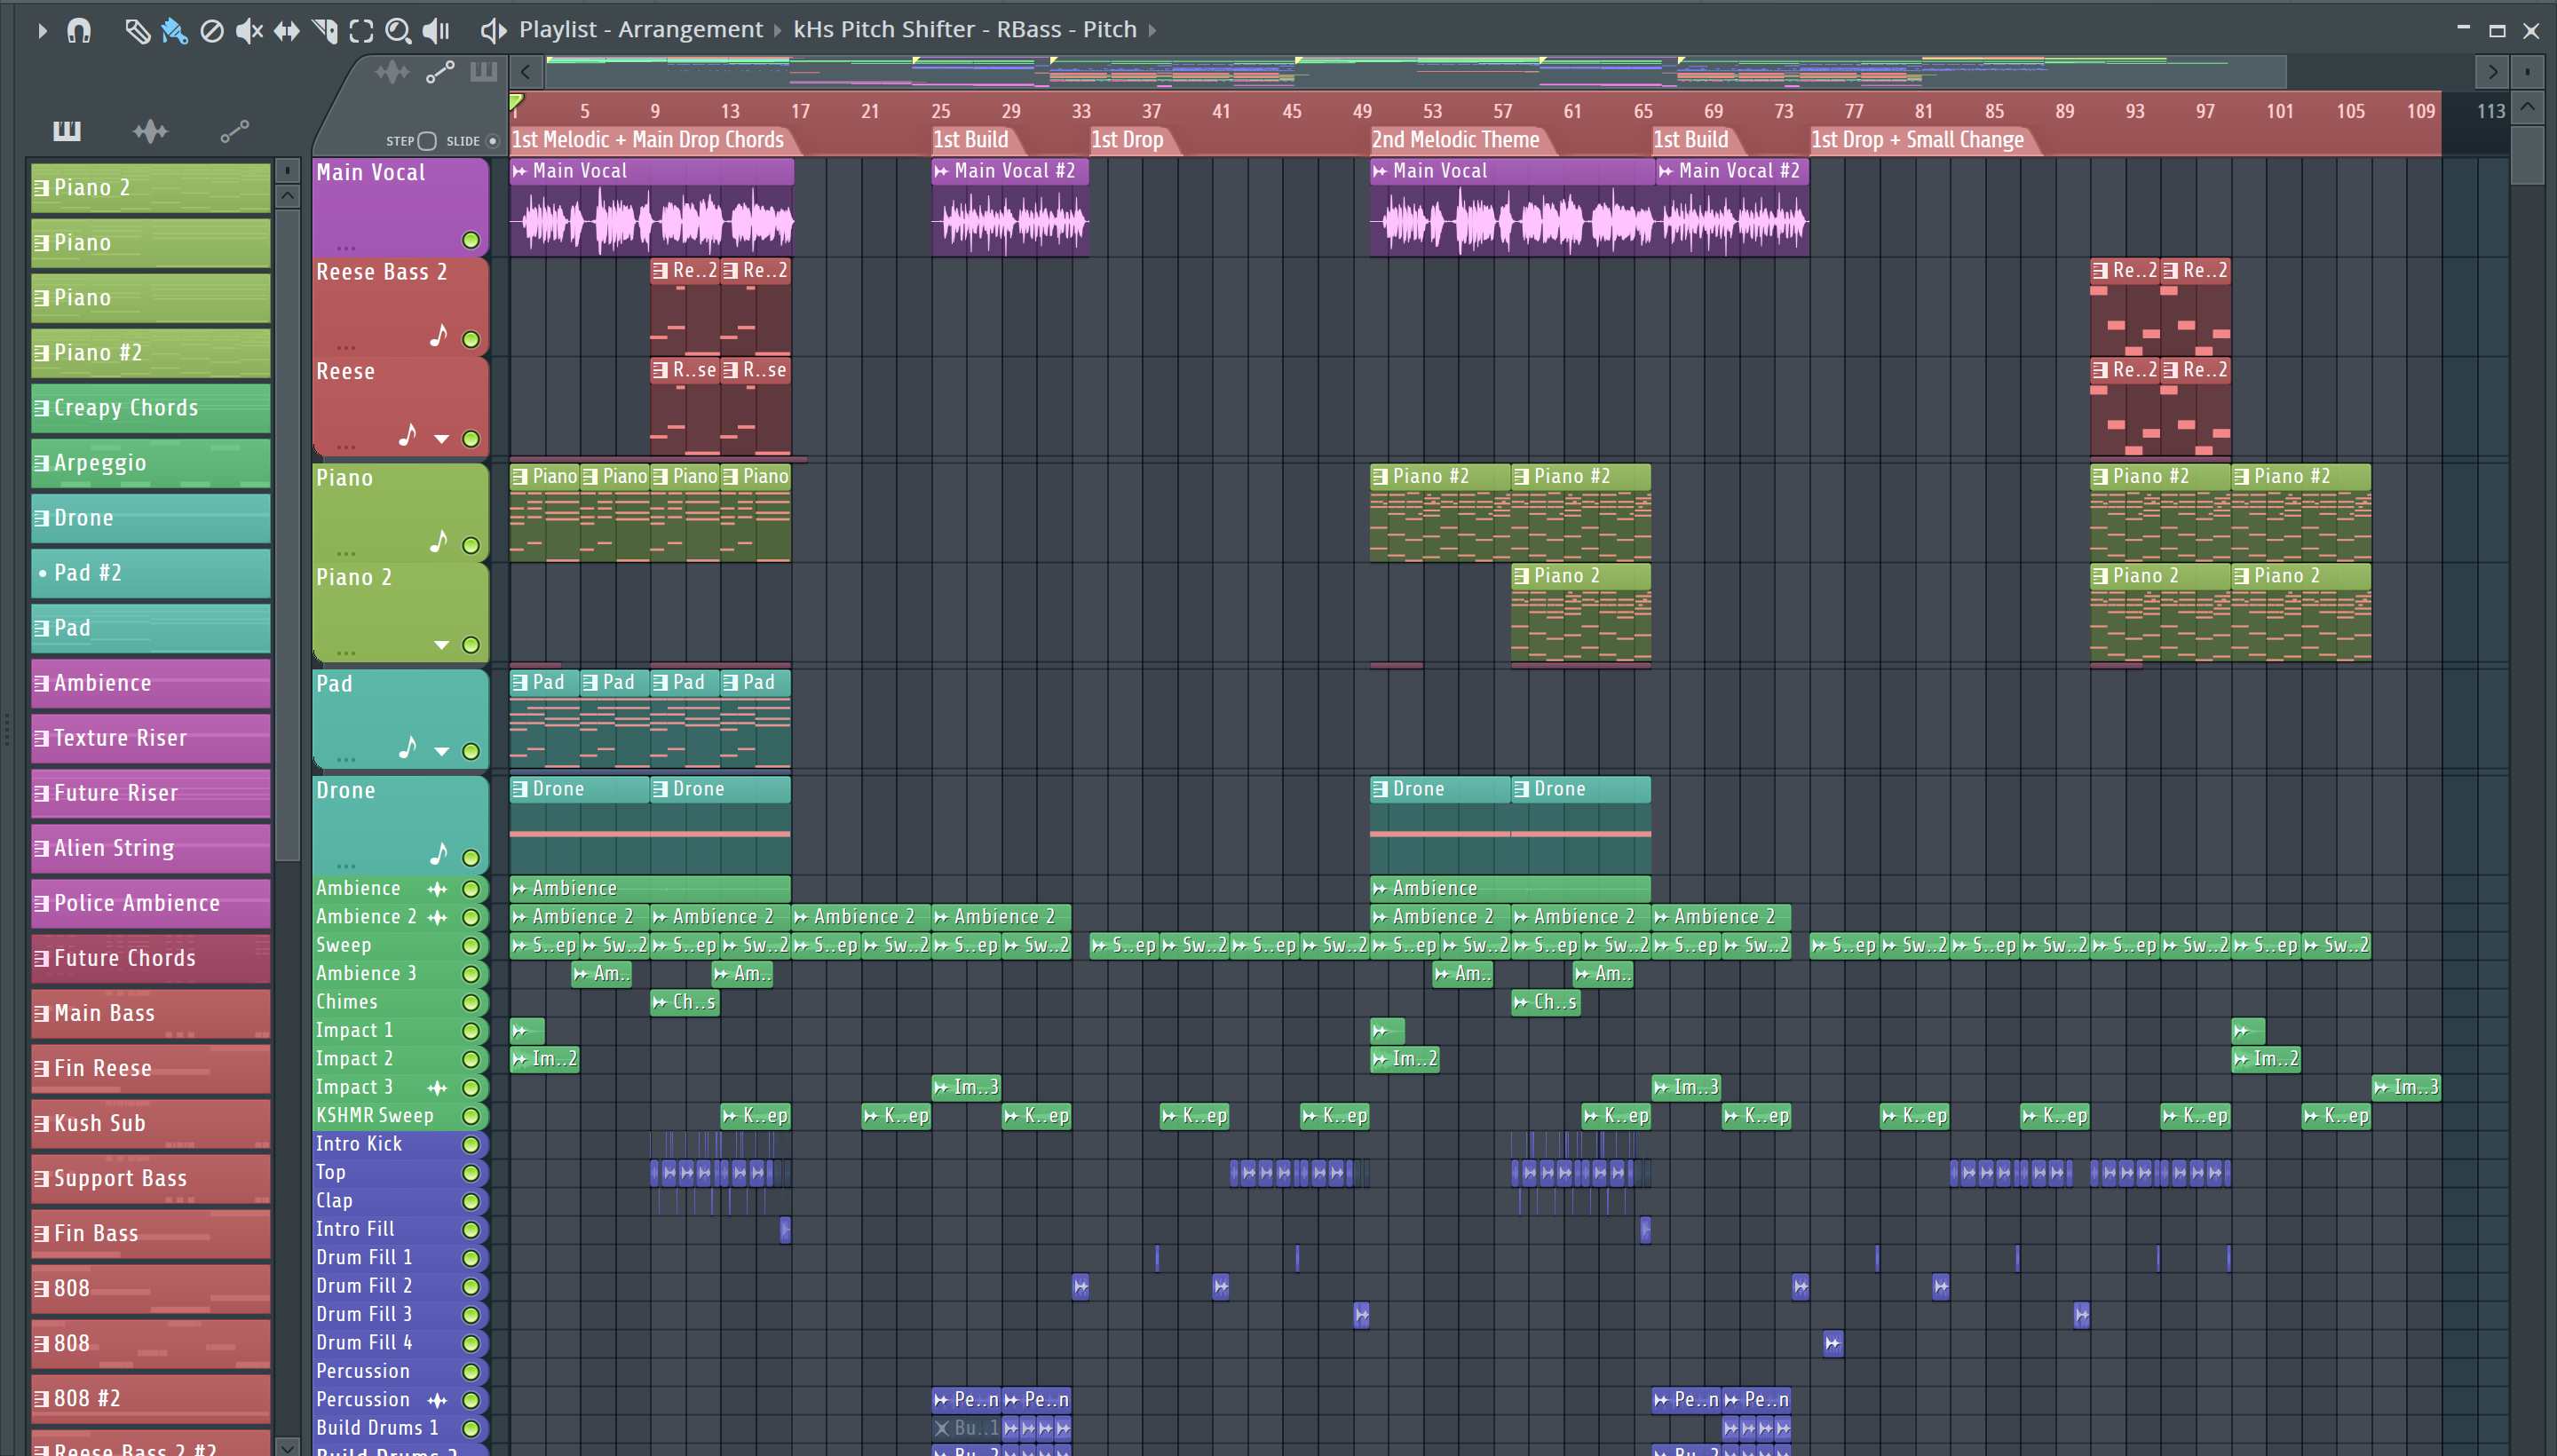This screenshot has height=1456, width=2557.
Task: Click the picker panel scrollbar
Action: (x=287, y=535)
